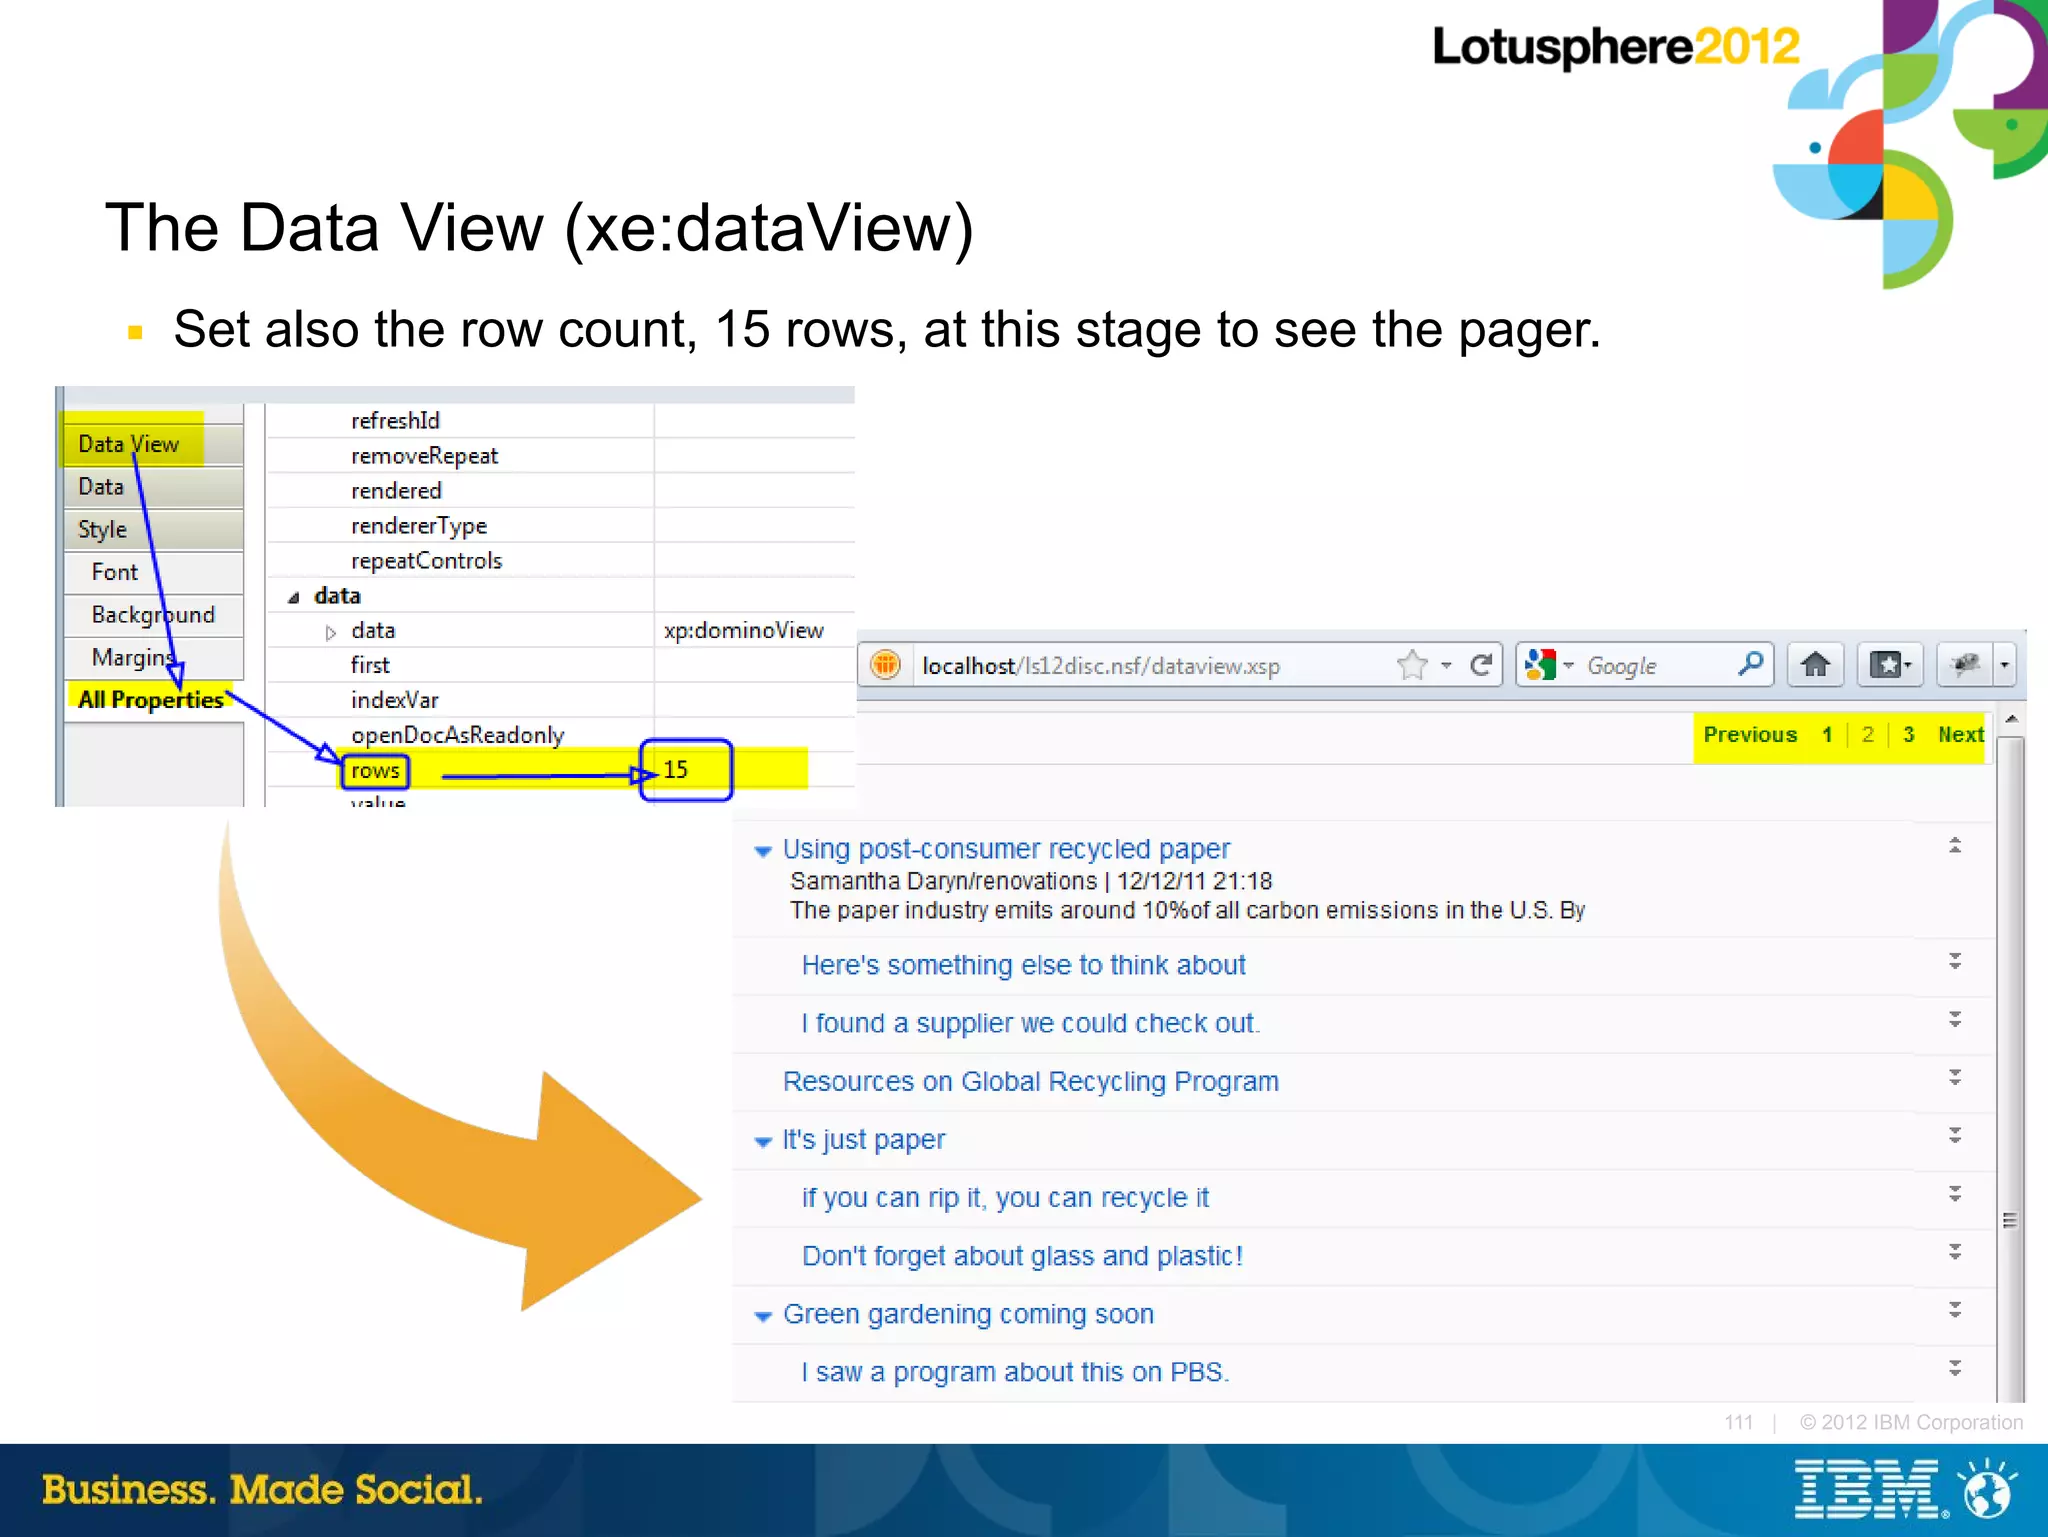Select the first property row
Screen dimensions: 2048x1537
tap(370, 665)
